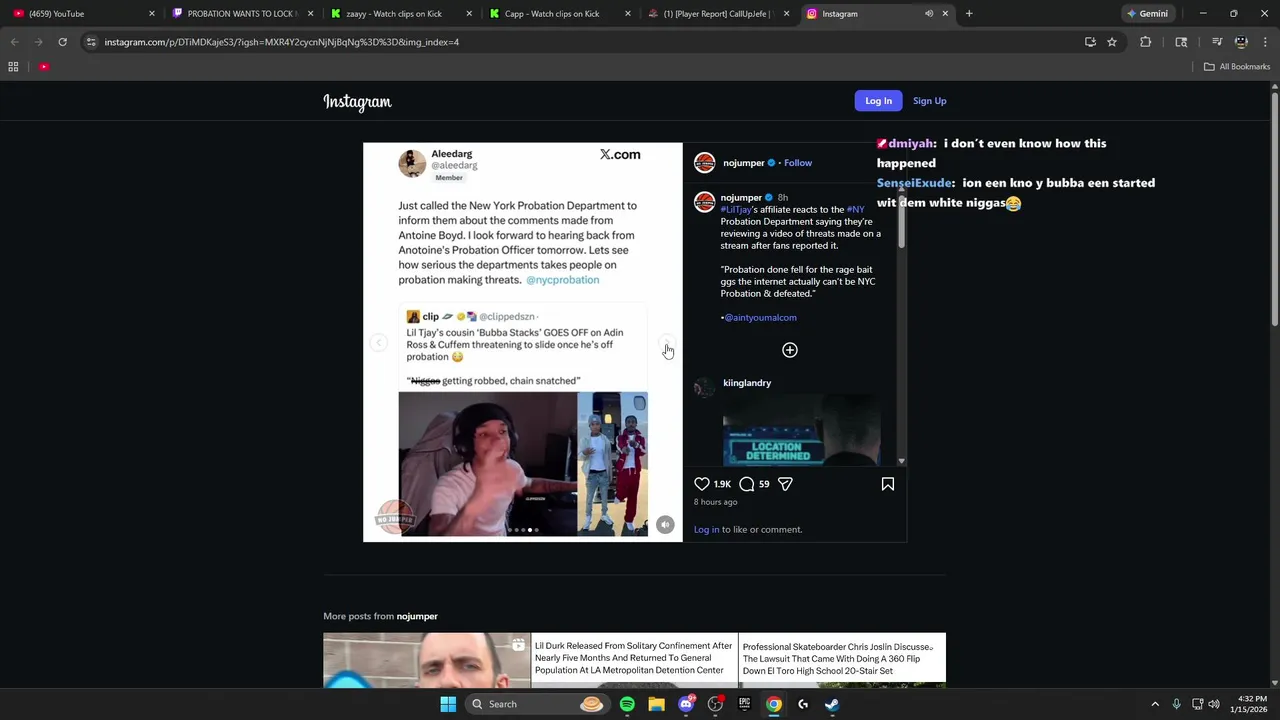1280x720 pixels.
Task: Click the address bar URL
Action: click(x=282, y=42)
